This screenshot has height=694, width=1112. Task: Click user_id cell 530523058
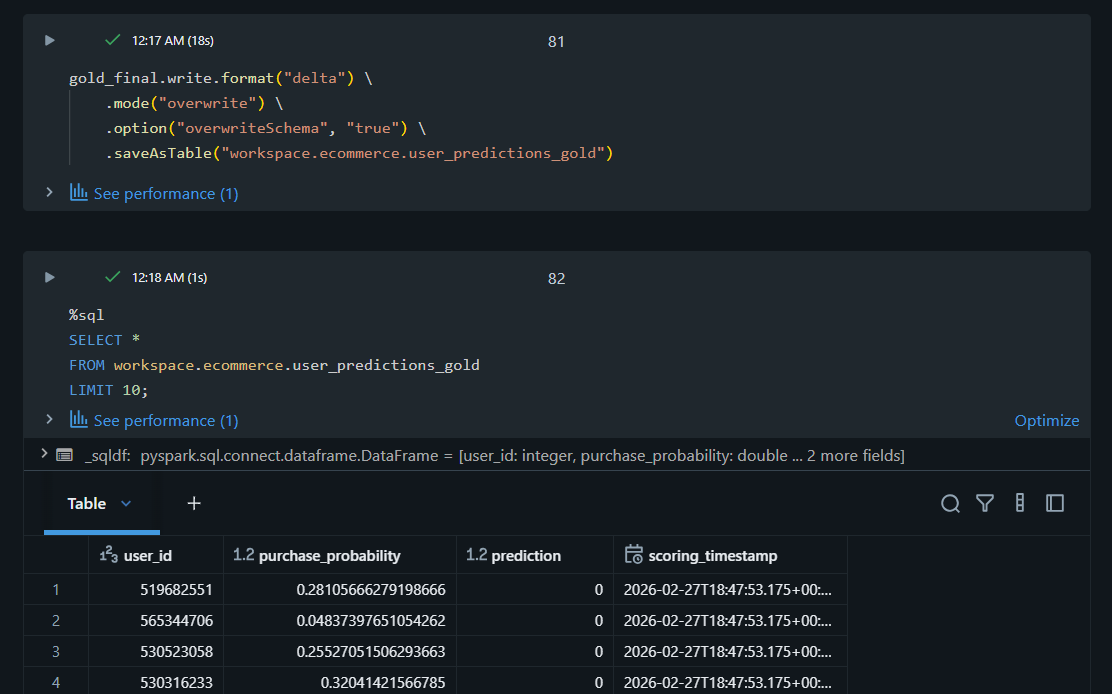(x=156, y=651)
